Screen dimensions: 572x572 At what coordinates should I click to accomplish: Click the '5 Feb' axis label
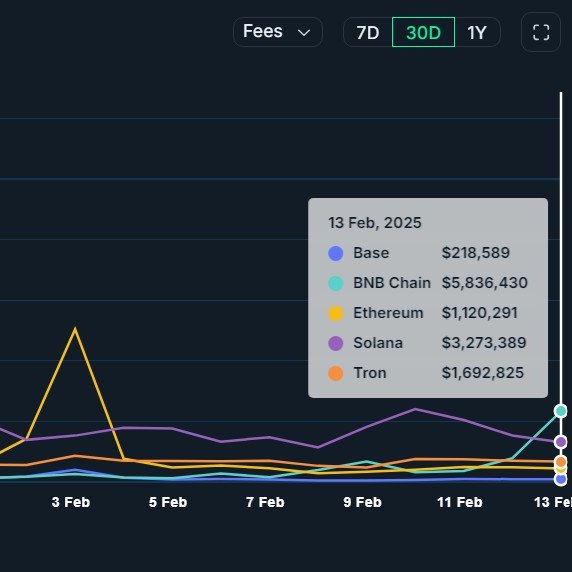[168, 502]
